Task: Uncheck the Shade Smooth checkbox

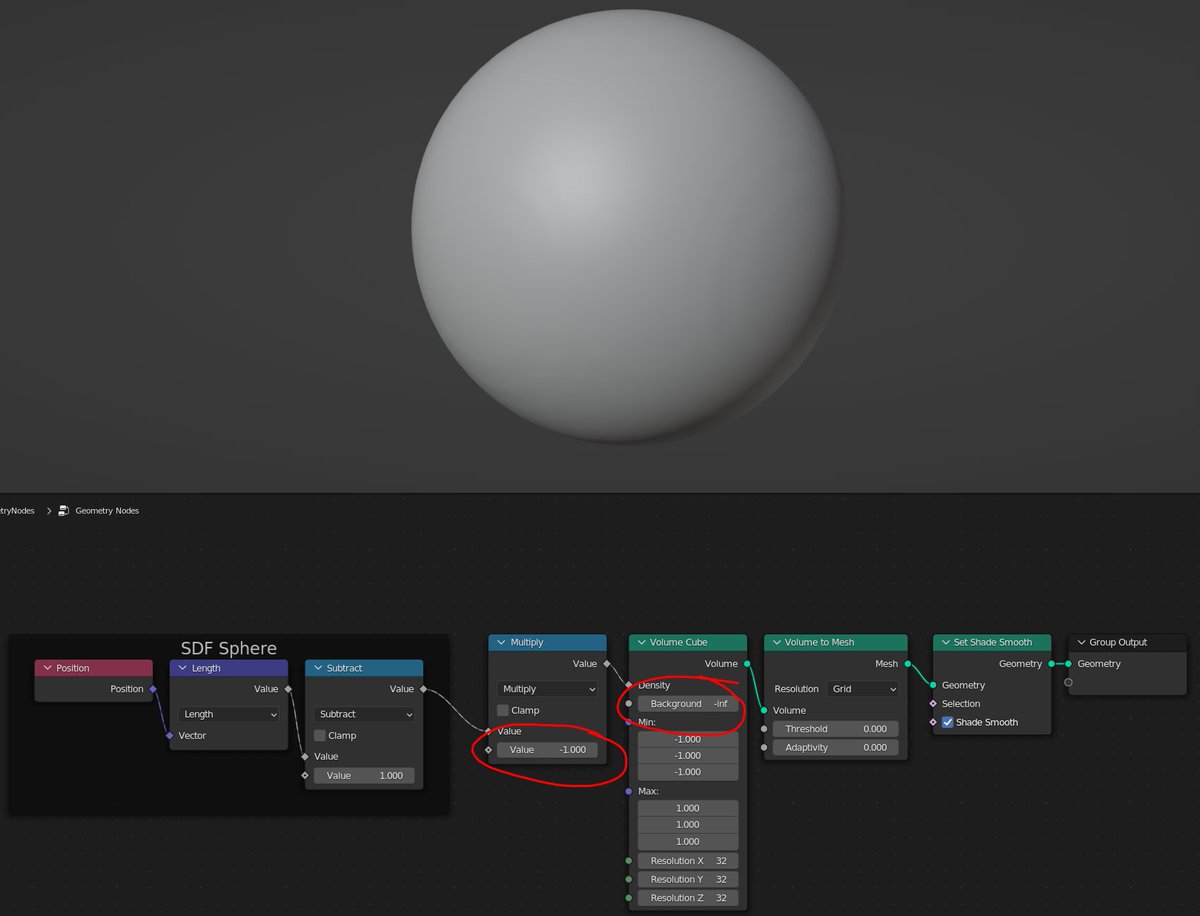Action: [x=948, y=722]
